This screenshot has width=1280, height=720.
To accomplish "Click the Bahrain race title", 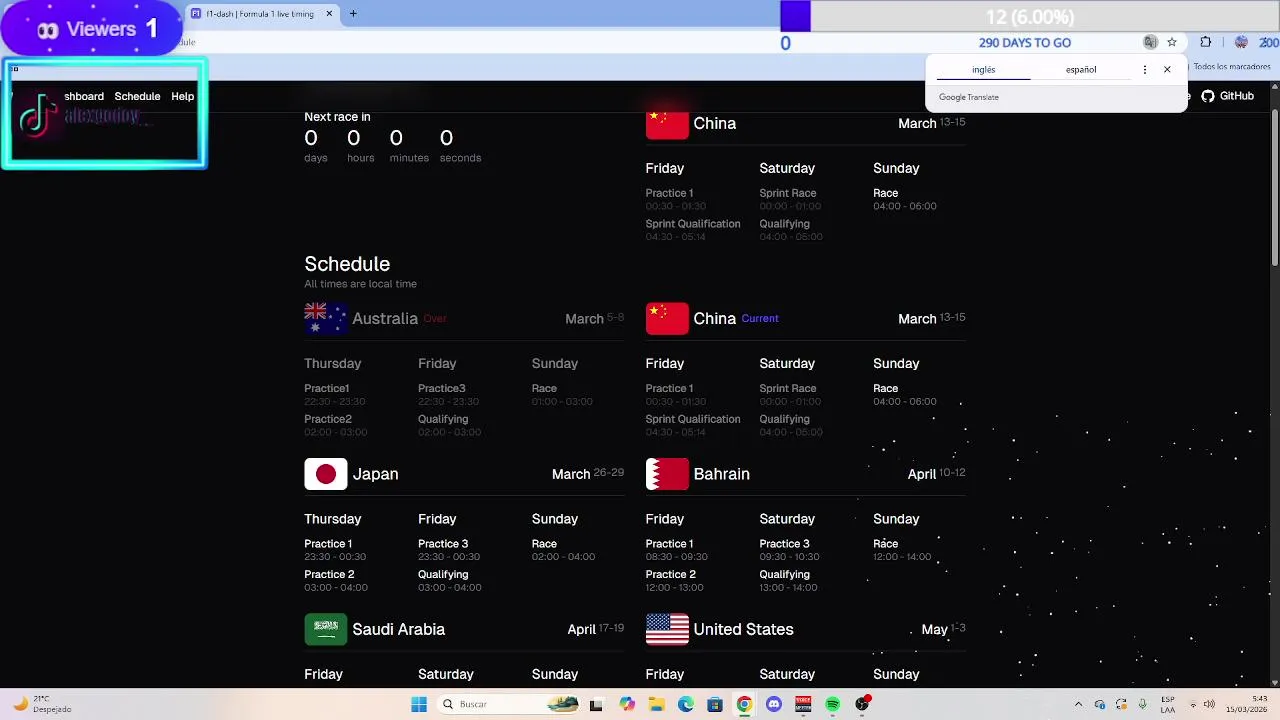I will point(721,474).
